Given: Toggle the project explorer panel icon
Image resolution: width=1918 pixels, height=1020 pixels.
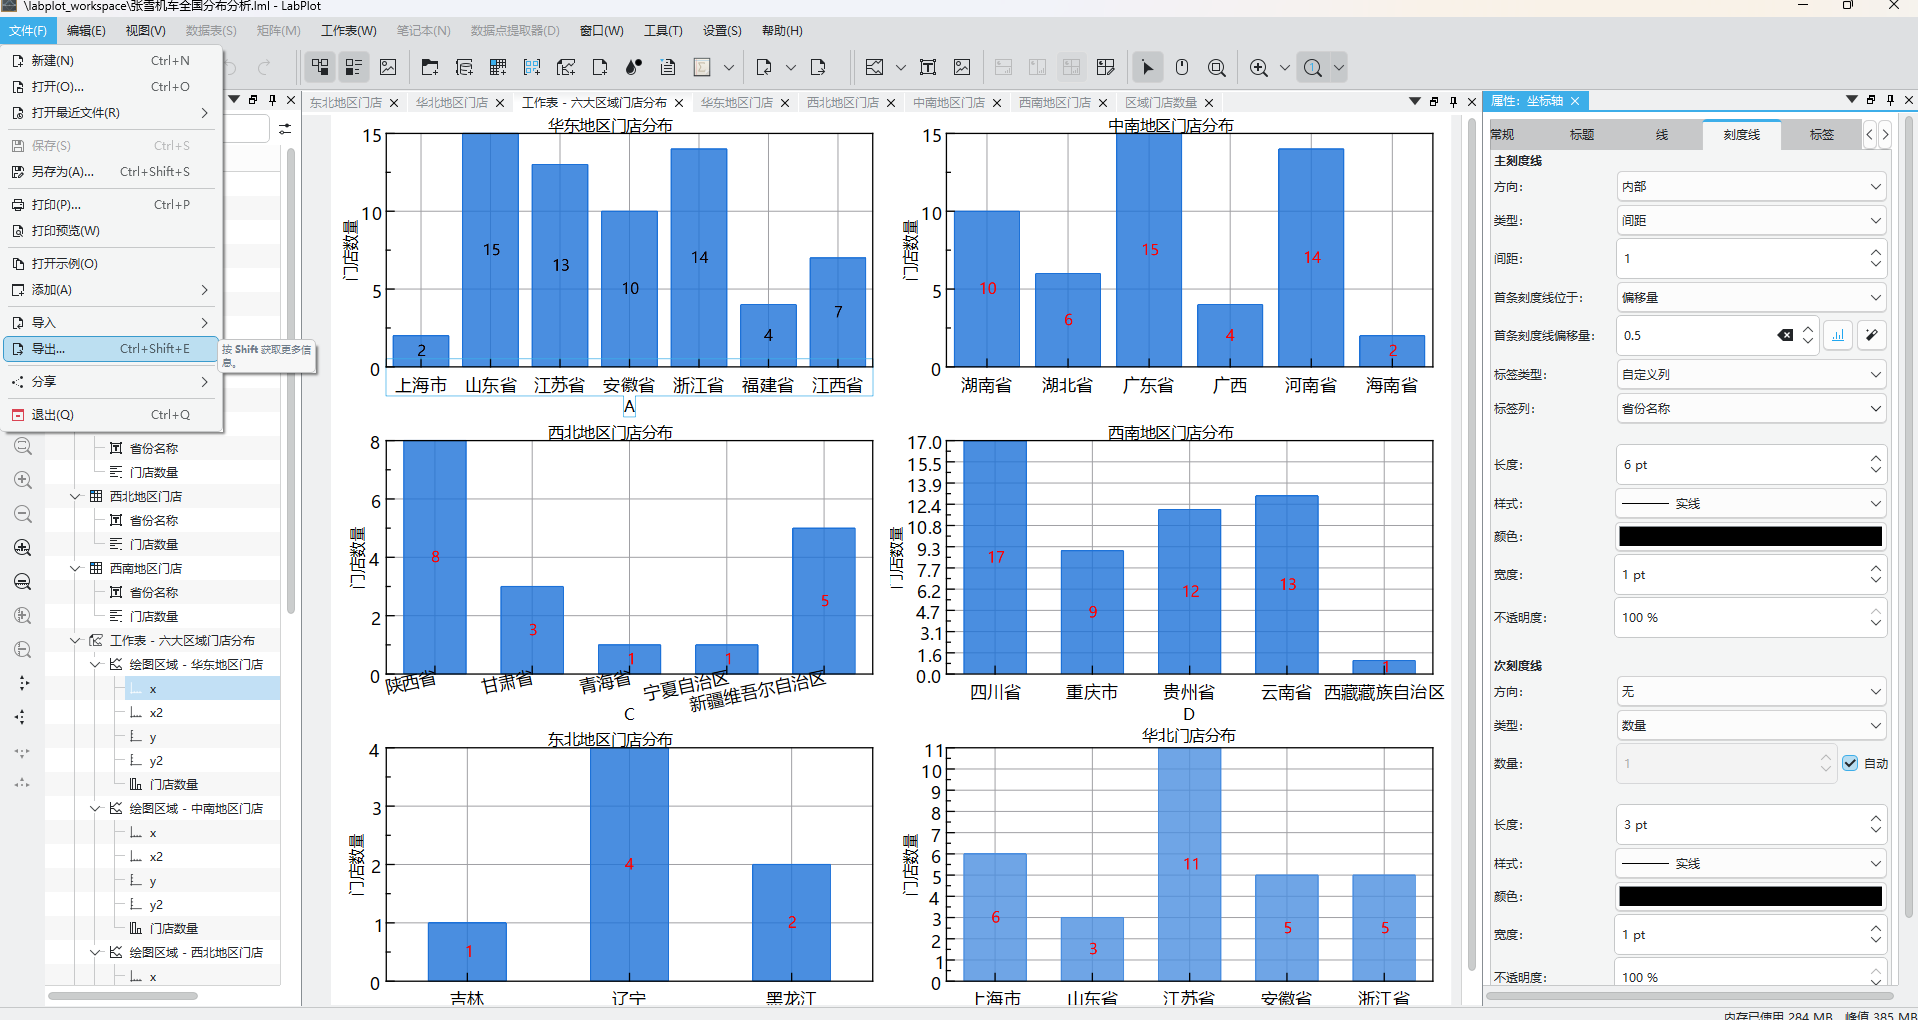Looking at the screenshot, I should pos(320,67).
